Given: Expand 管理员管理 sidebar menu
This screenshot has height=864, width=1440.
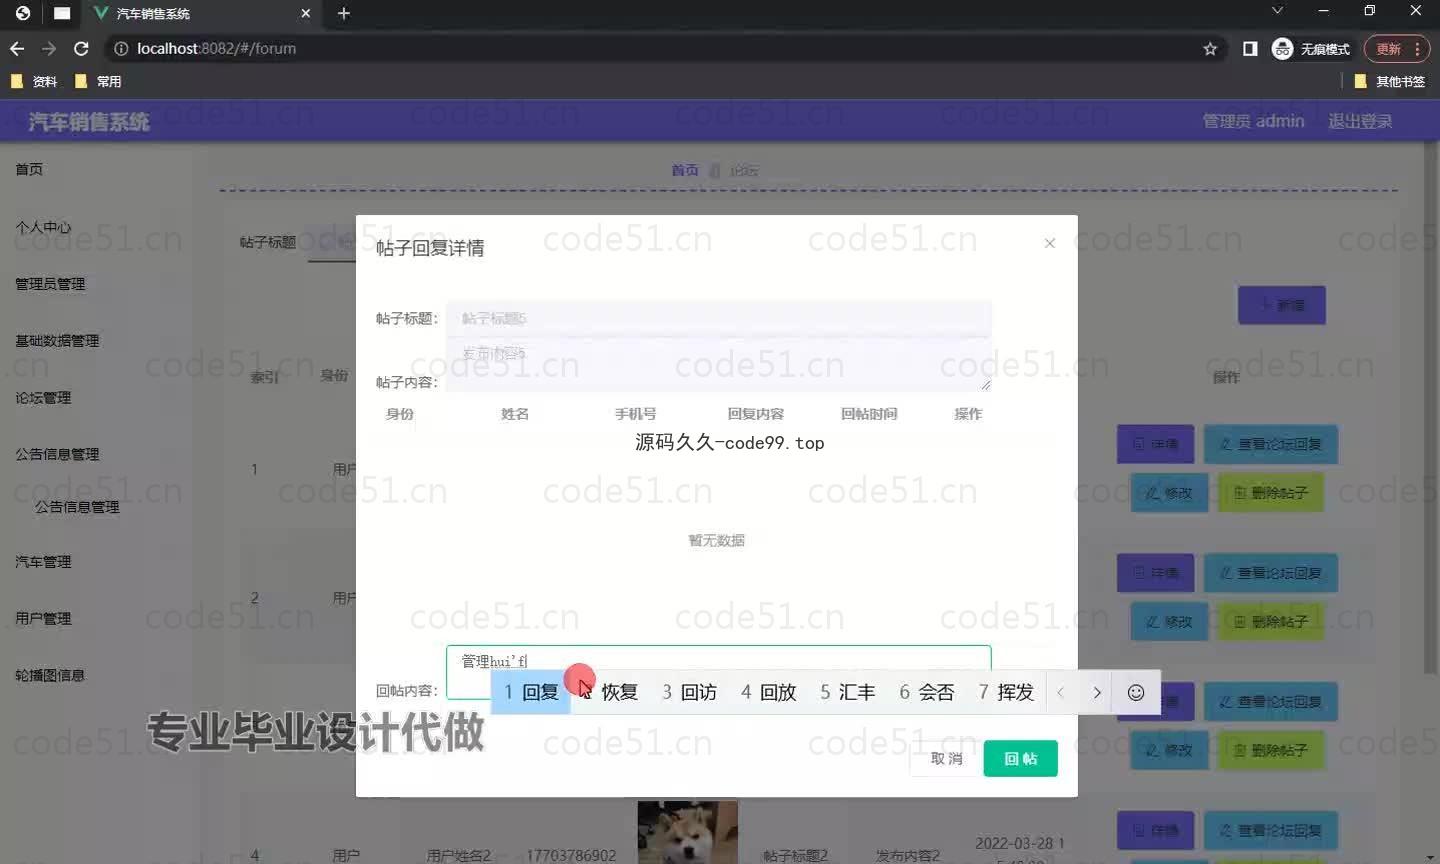Looking at the screenshot, I should pos(50,284).
